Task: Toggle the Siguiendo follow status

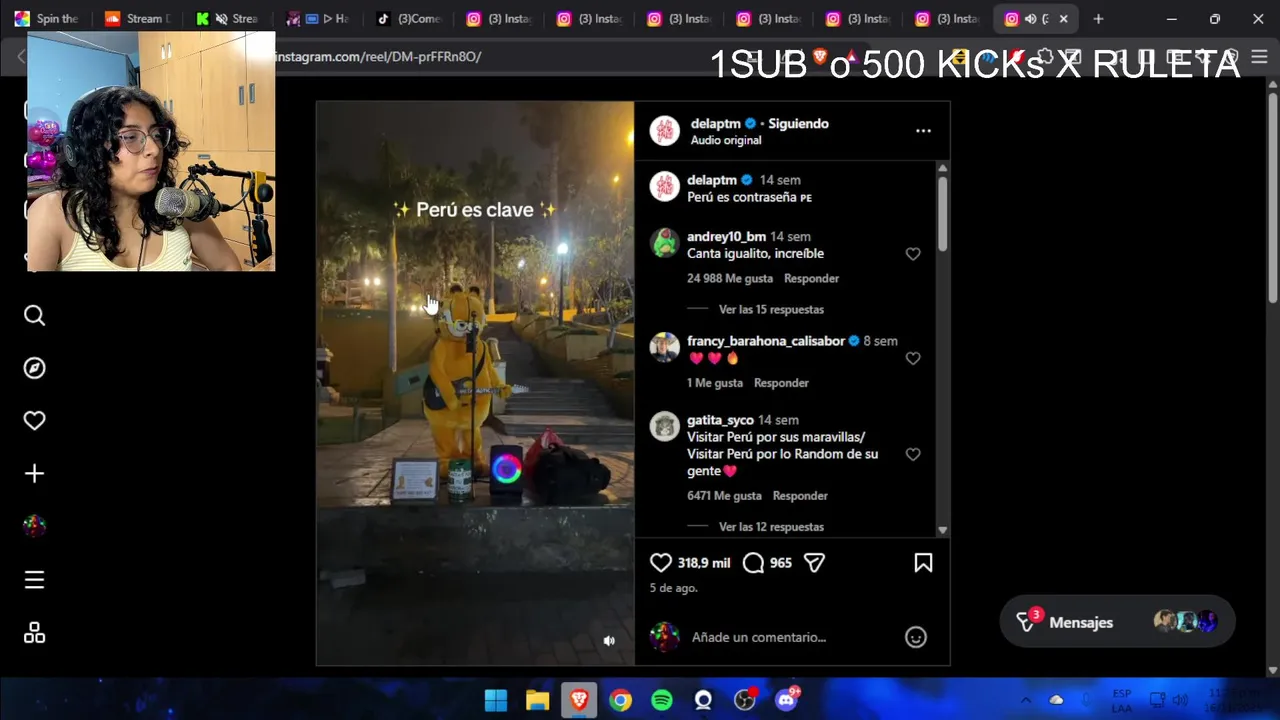Action: coord(798,123)
